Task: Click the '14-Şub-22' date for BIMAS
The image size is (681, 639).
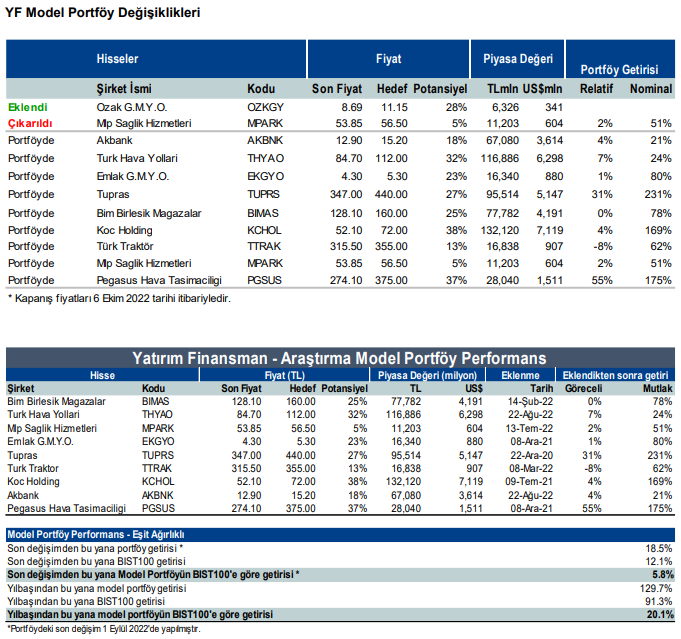Action: [x=530, y=401]
